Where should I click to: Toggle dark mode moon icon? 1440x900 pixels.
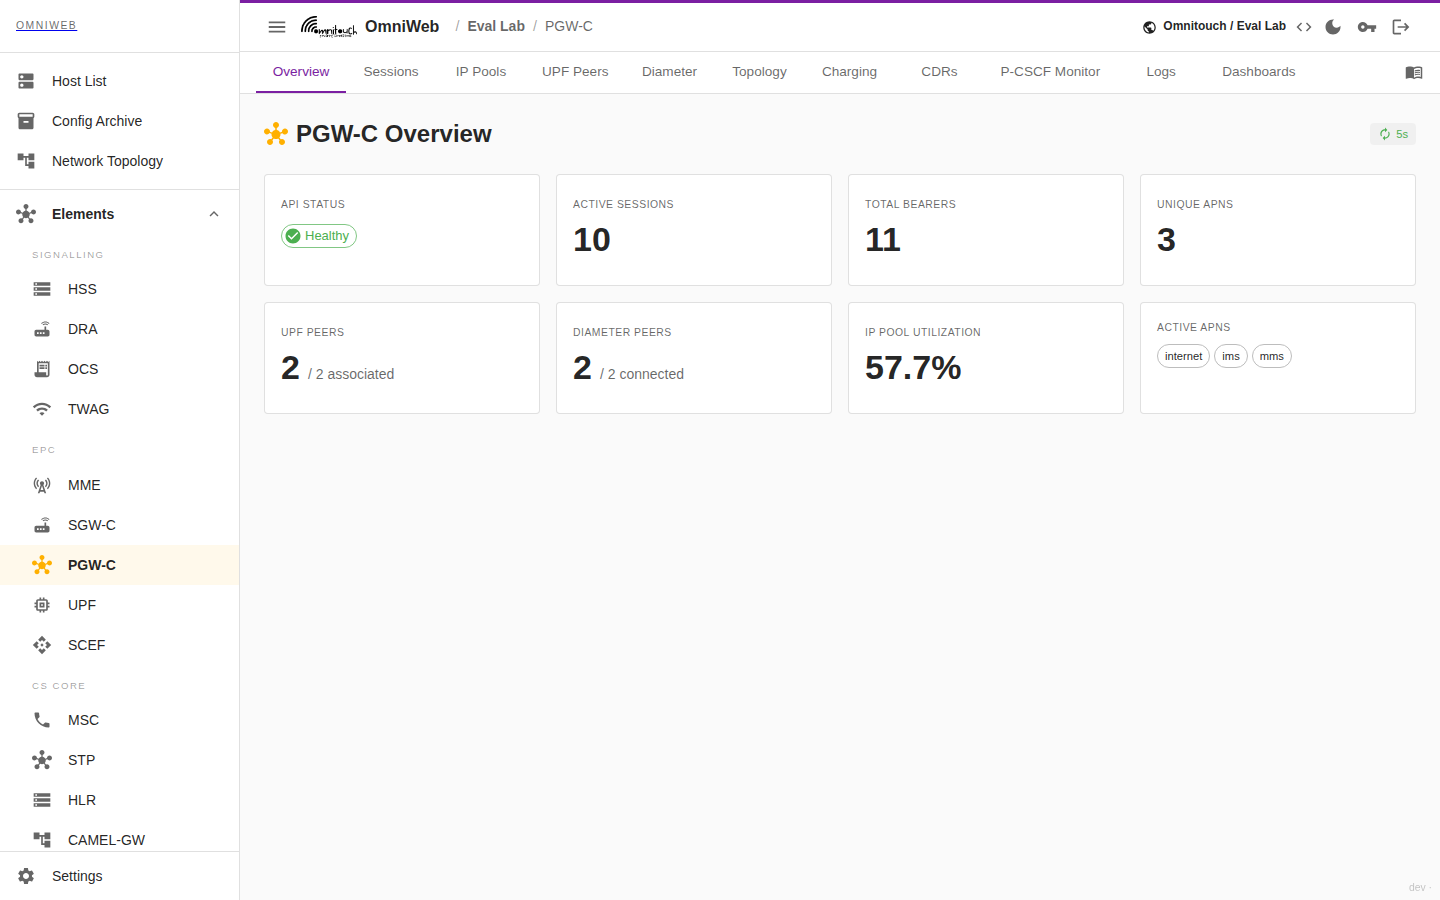coord(1333,27)
